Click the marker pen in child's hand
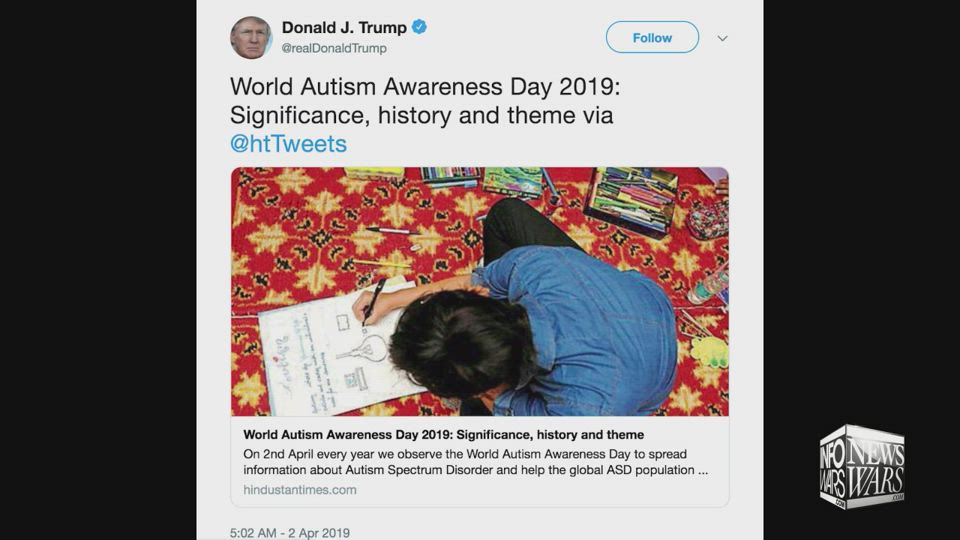Viewport: 960px width, 540px height. click(373, 300)
